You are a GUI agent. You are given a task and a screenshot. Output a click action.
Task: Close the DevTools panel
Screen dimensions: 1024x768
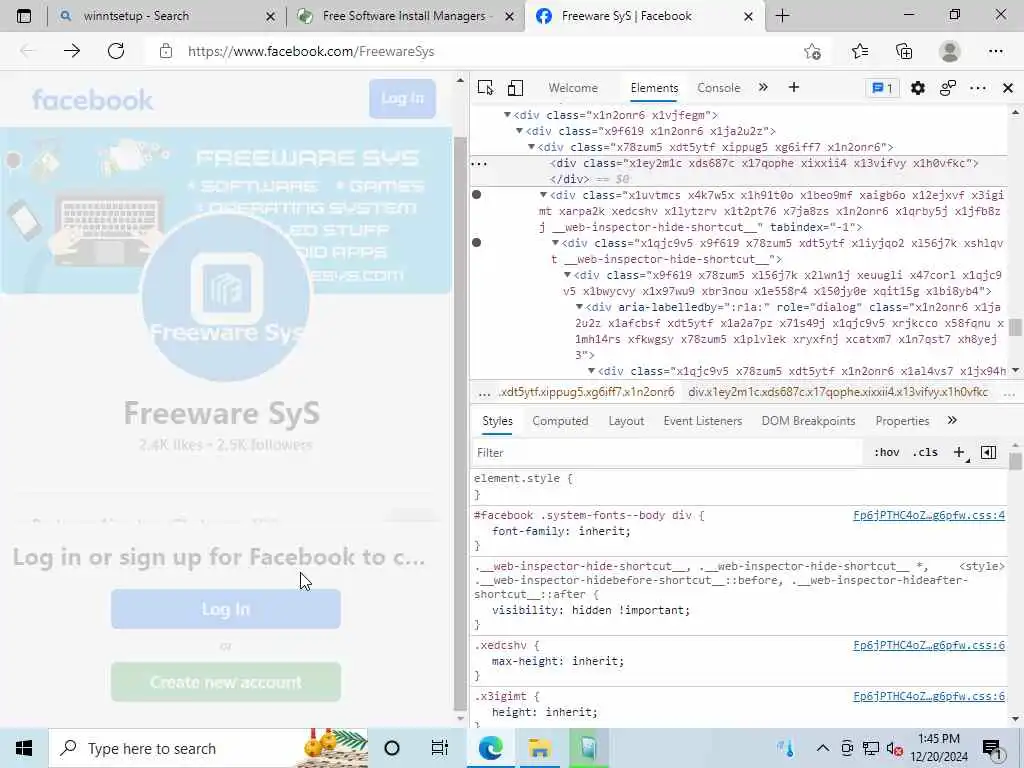1008,88
